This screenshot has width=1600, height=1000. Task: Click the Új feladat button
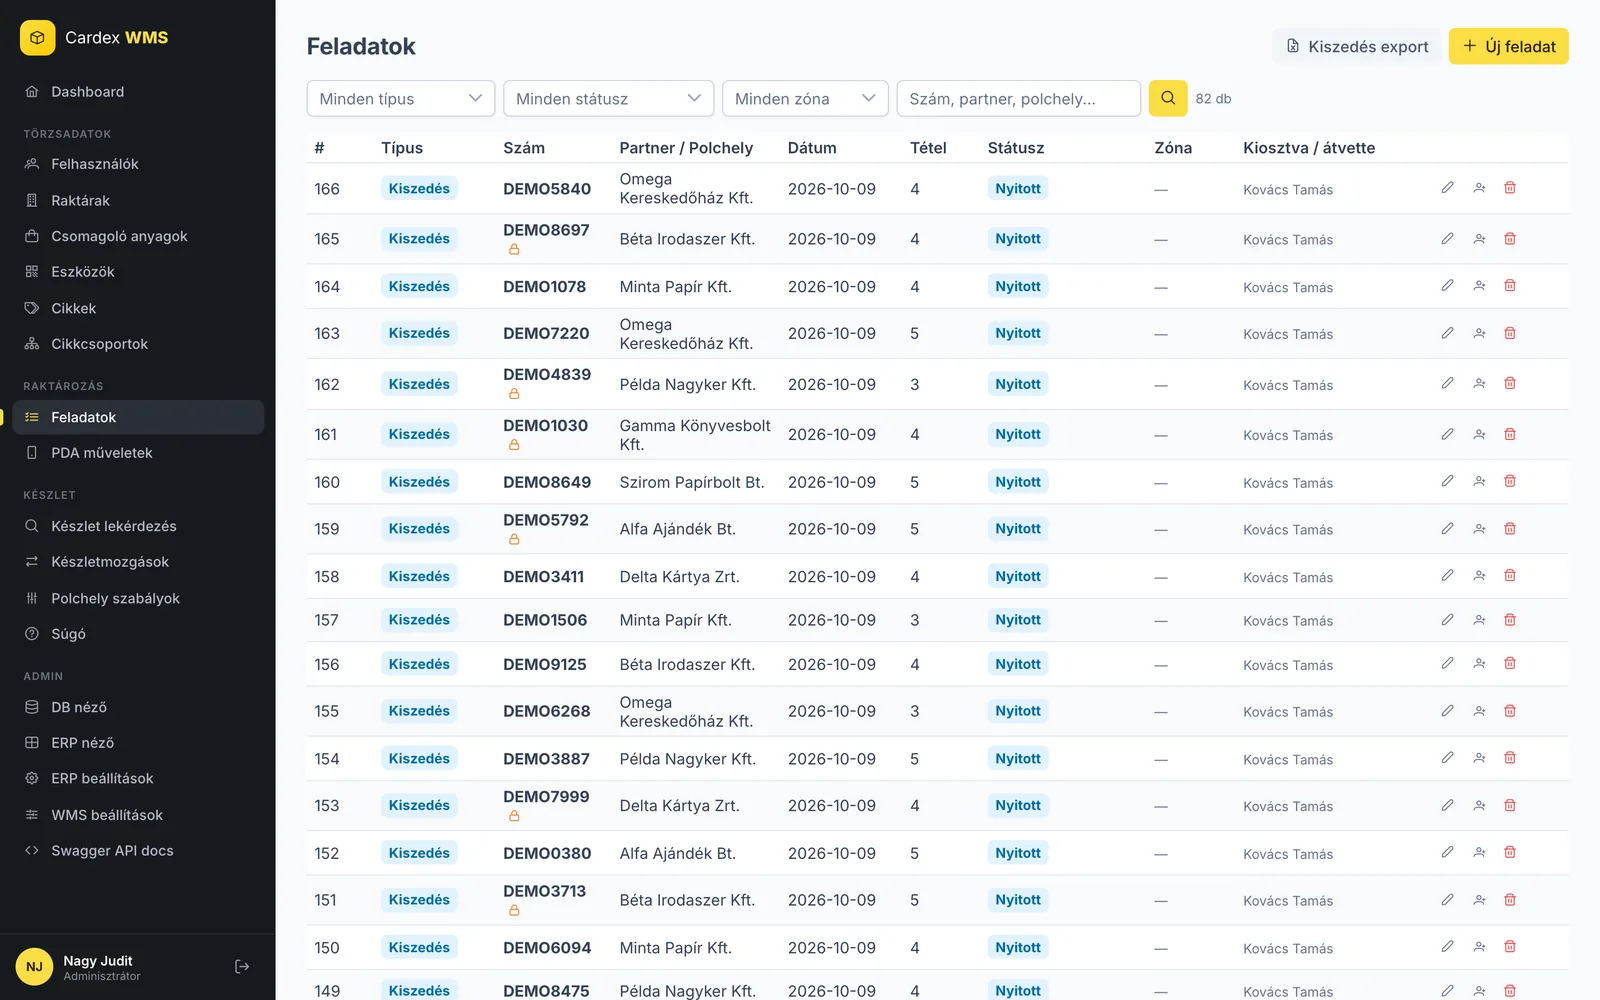point(1508,46)
